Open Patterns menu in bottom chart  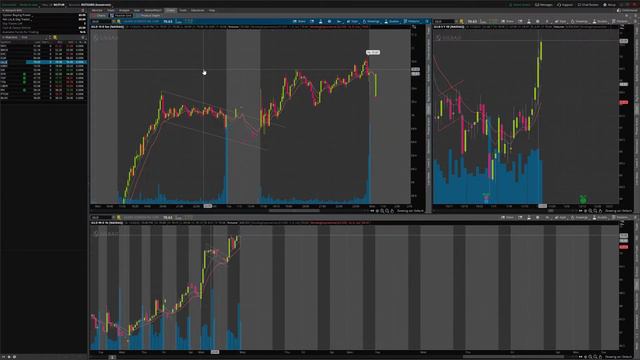pyautogui.click(x=621, y=218)
